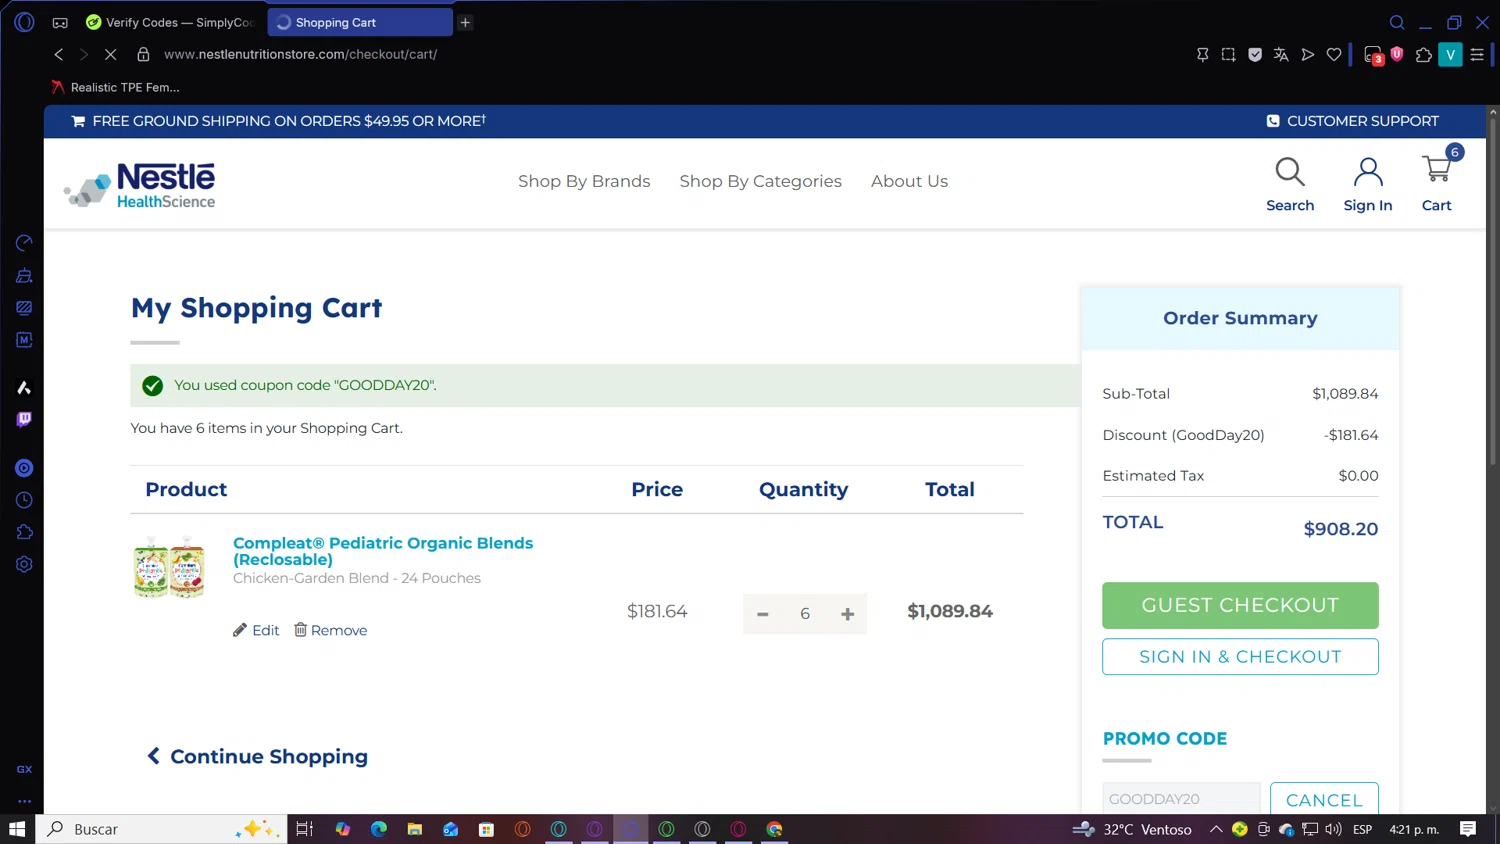Open the extensions puzzle menu

(x=1424, y=55)
